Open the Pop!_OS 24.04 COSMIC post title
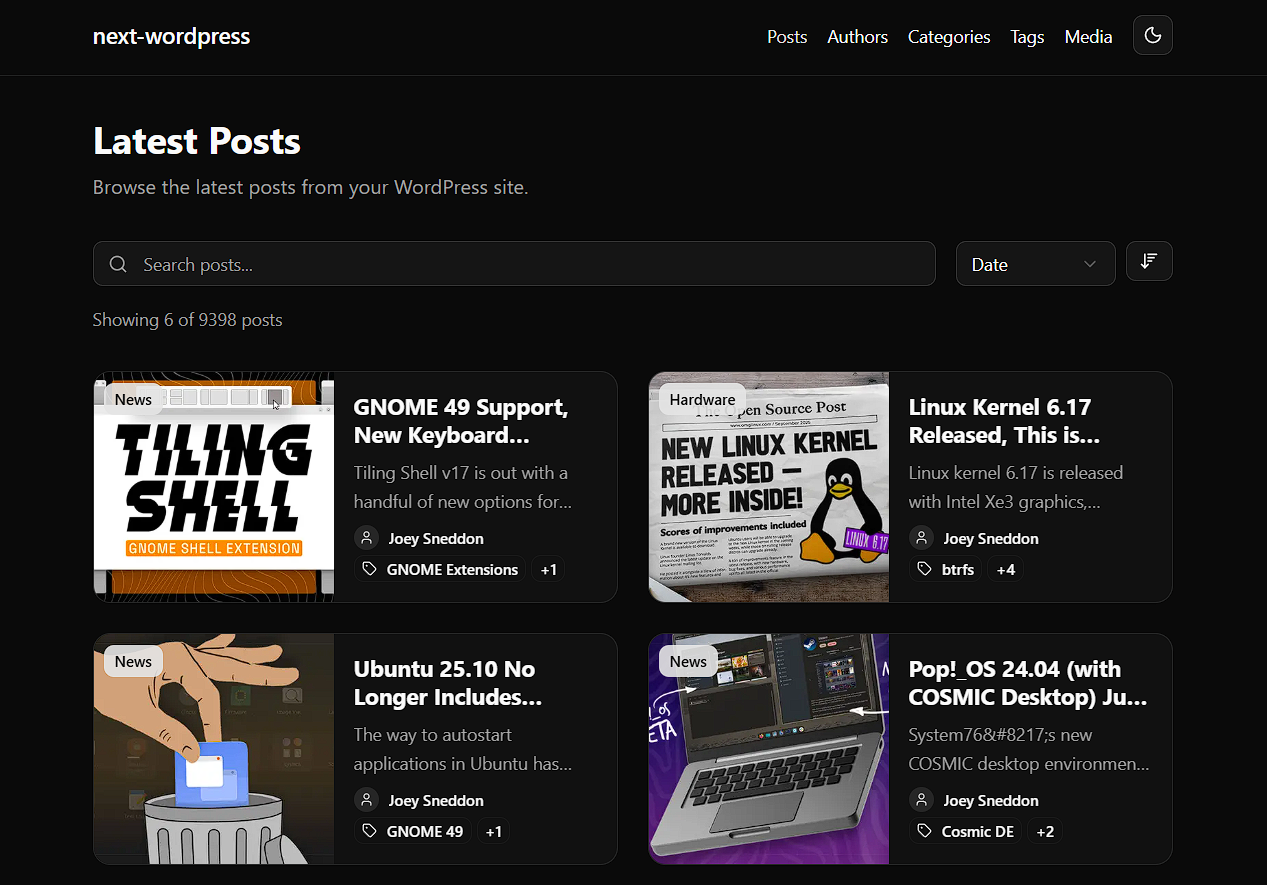The width and height of the screenshot is (1267, 885). coord(1028,683)
